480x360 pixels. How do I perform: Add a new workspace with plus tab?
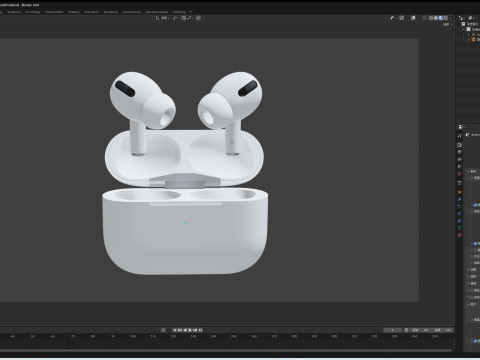point(191,12)
